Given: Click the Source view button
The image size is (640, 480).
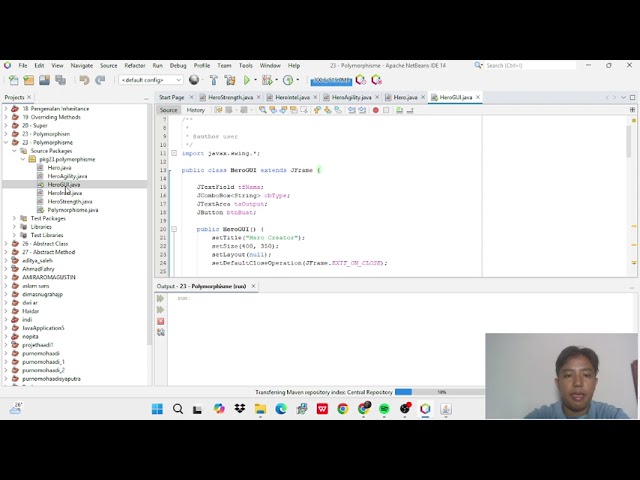Looking at the screenshot, I should (x=169, y=110).
